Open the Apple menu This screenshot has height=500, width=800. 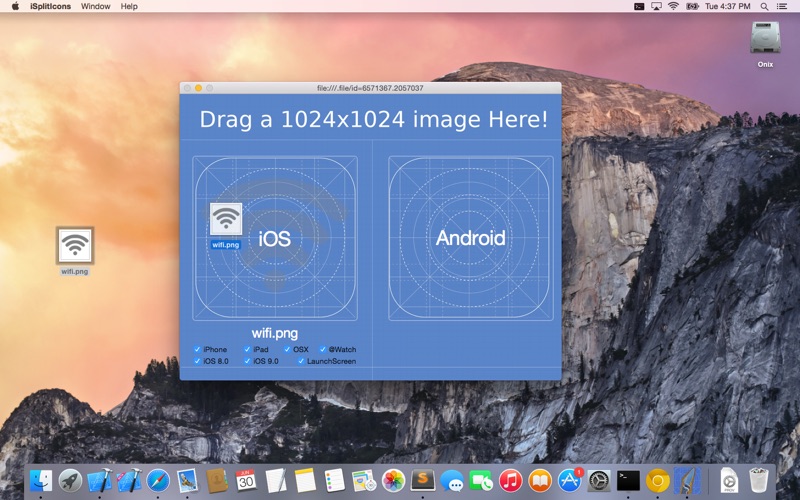(15, 6)
